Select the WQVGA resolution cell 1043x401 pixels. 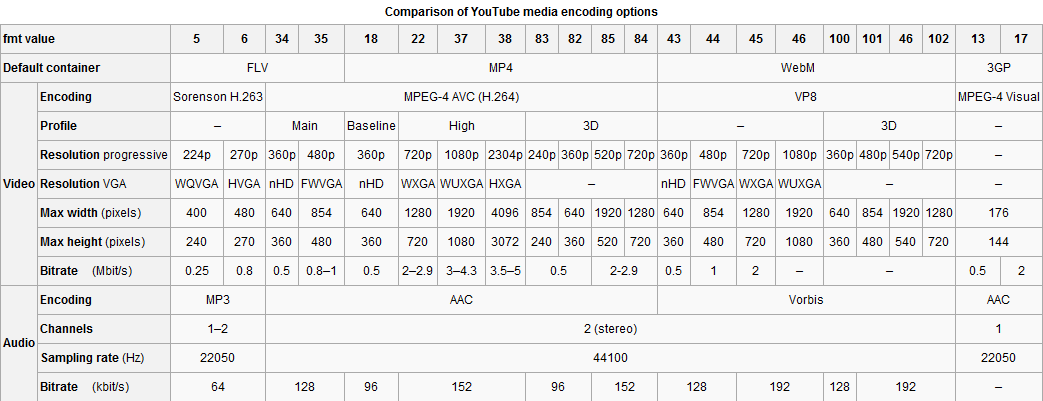click(195, 184)
